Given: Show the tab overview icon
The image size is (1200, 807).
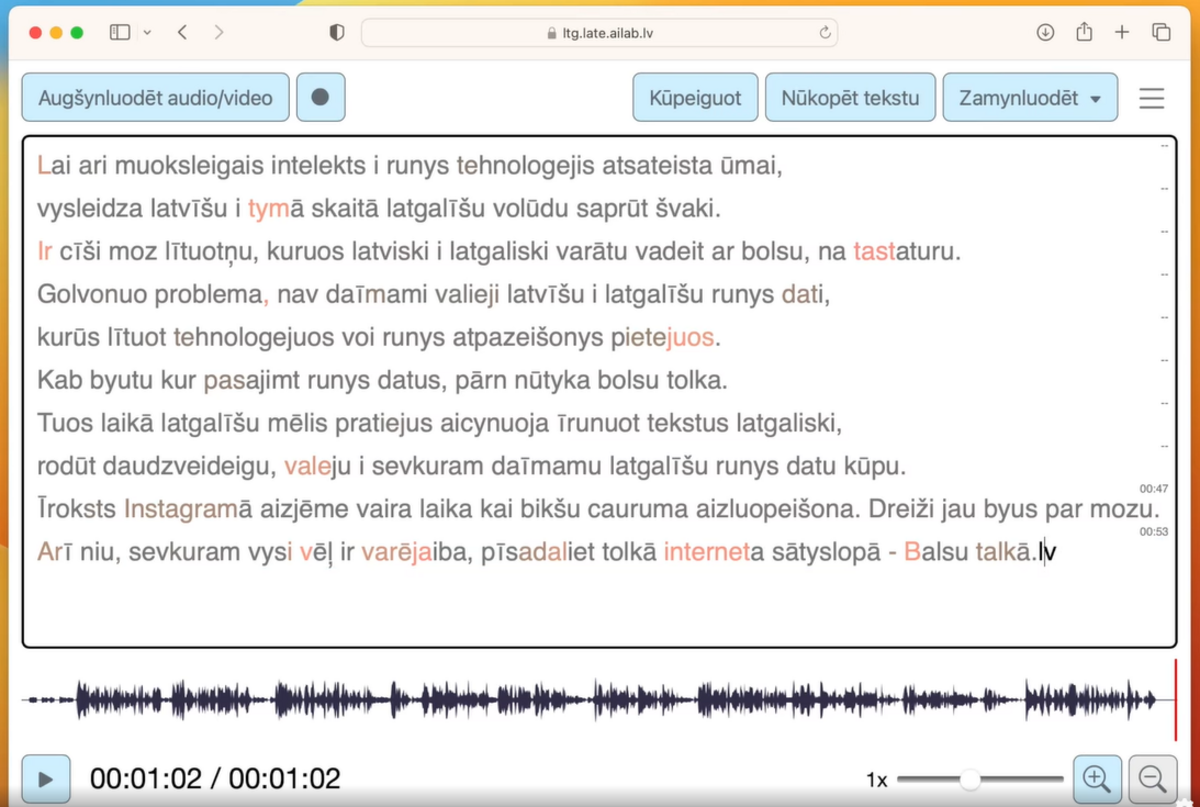Looking at the screenshot, I should [1161, 32].
